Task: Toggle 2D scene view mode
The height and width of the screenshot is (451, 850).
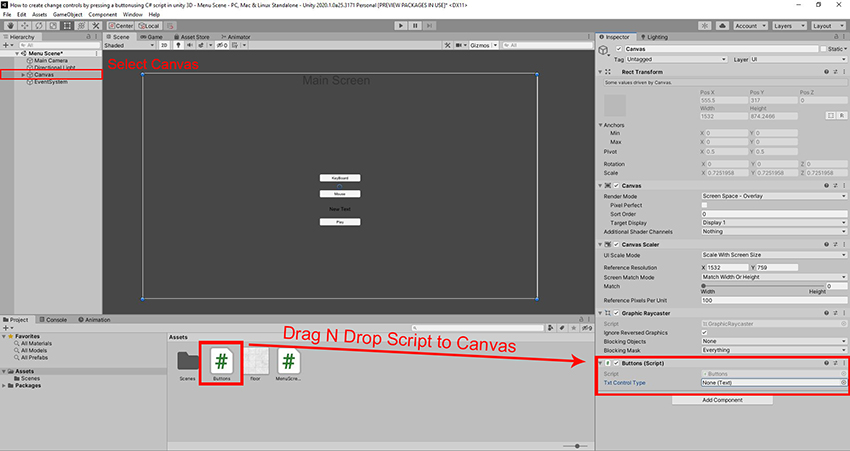Action: click(164, 46)
